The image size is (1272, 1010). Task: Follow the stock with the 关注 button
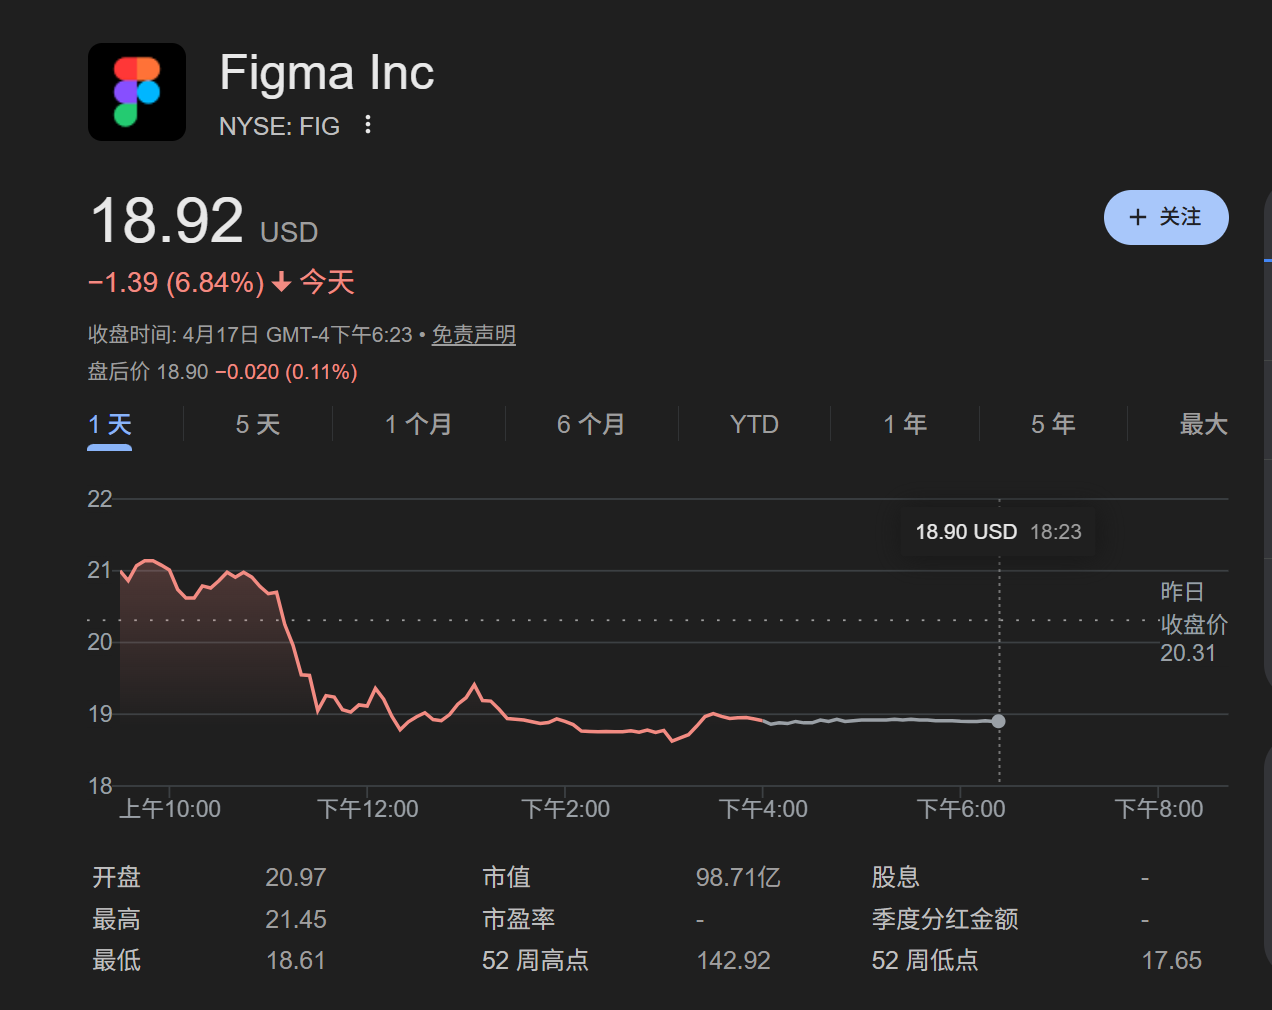pos(1166,217)
